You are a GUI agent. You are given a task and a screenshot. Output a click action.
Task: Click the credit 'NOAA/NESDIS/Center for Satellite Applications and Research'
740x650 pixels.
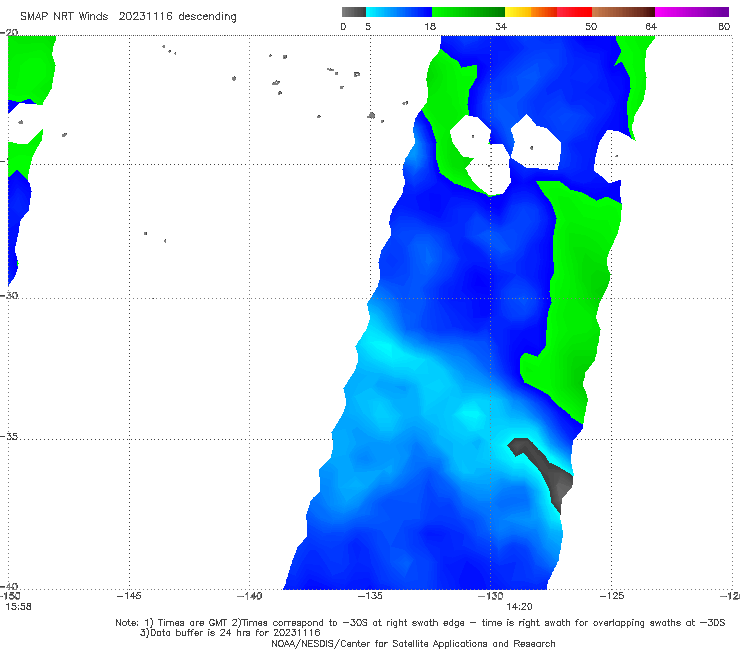(x=413, y=643)
